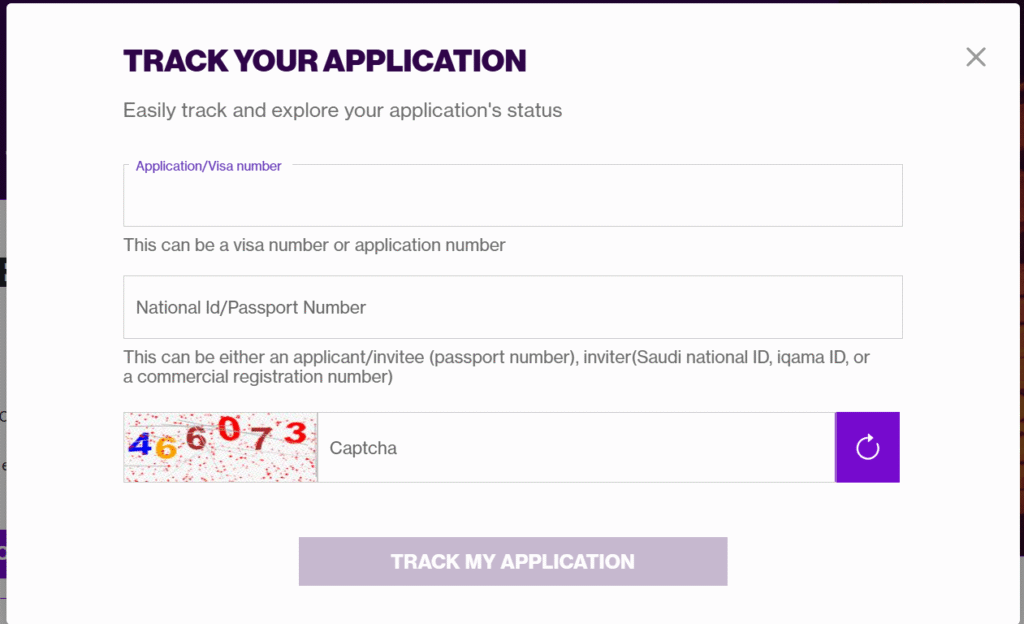Select the Track Your Application heading
This screenshot has width=1024, height=624.
click(324, 61)
